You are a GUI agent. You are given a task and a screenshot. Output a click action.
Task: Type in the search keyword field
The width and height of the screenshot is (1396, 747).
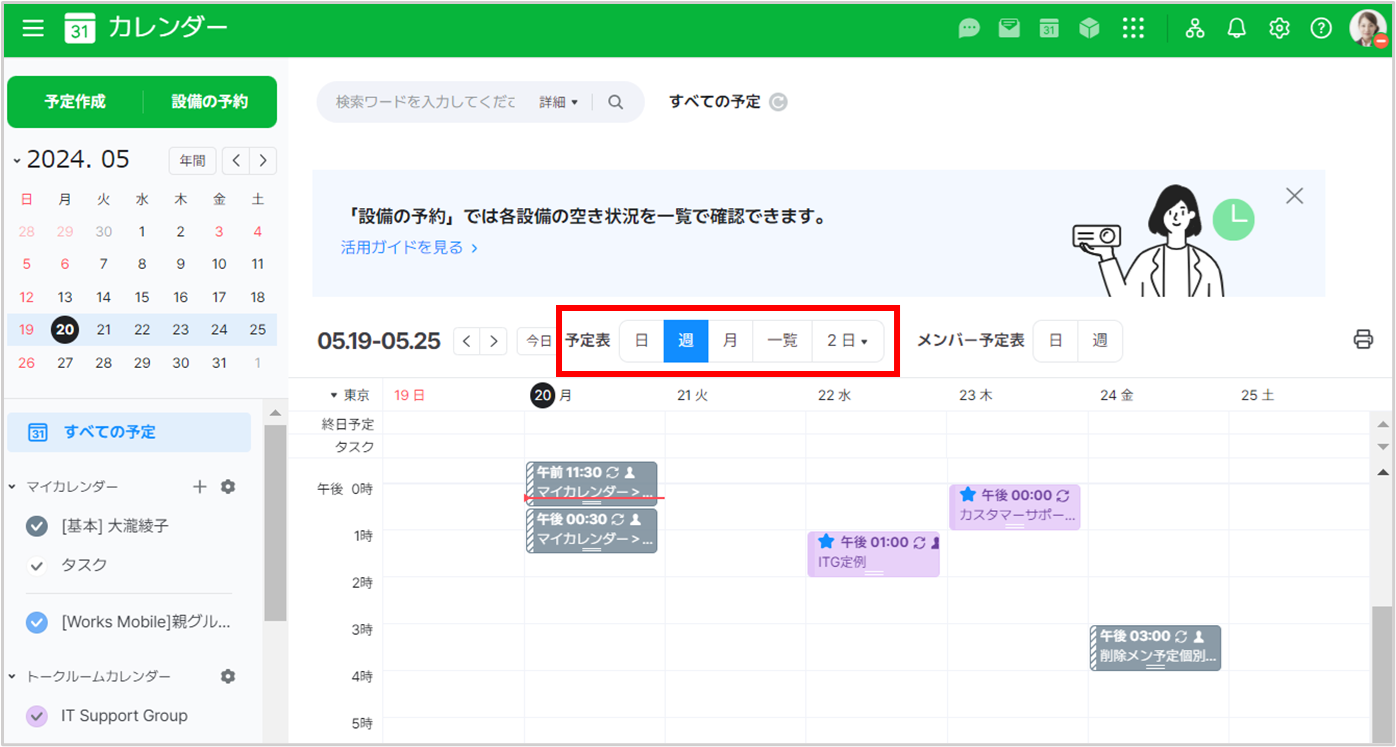pyautogui.click(x=425, y=102)
